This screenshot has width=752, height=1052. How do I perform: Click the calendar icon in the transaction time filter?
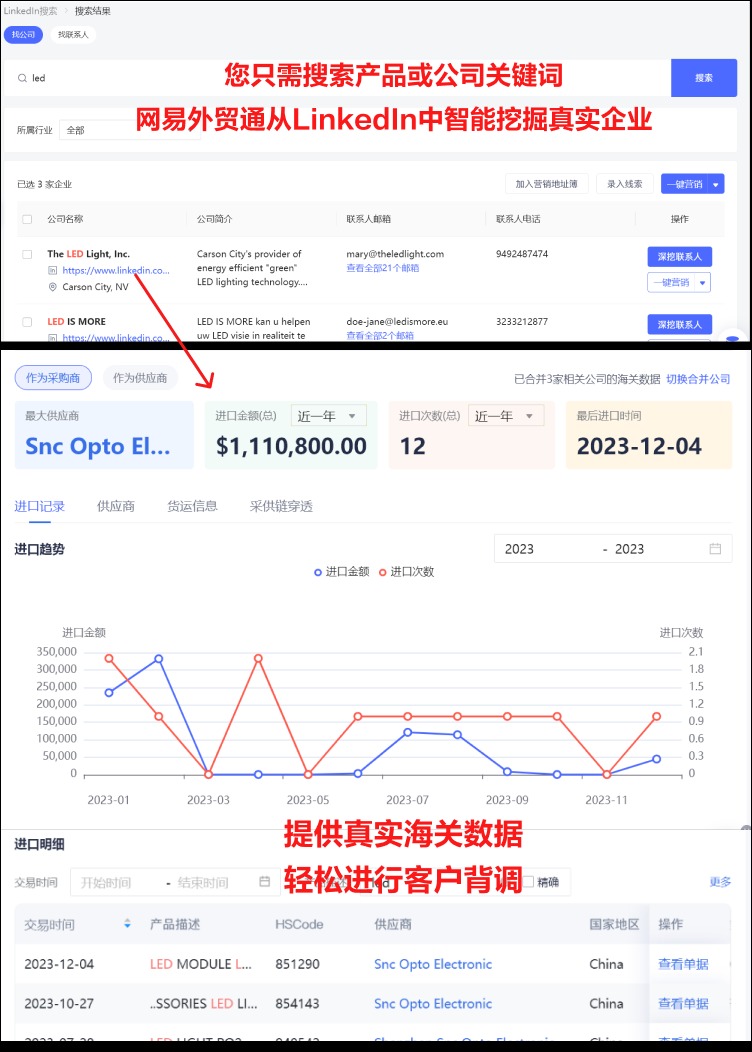[x=264, y=882]
